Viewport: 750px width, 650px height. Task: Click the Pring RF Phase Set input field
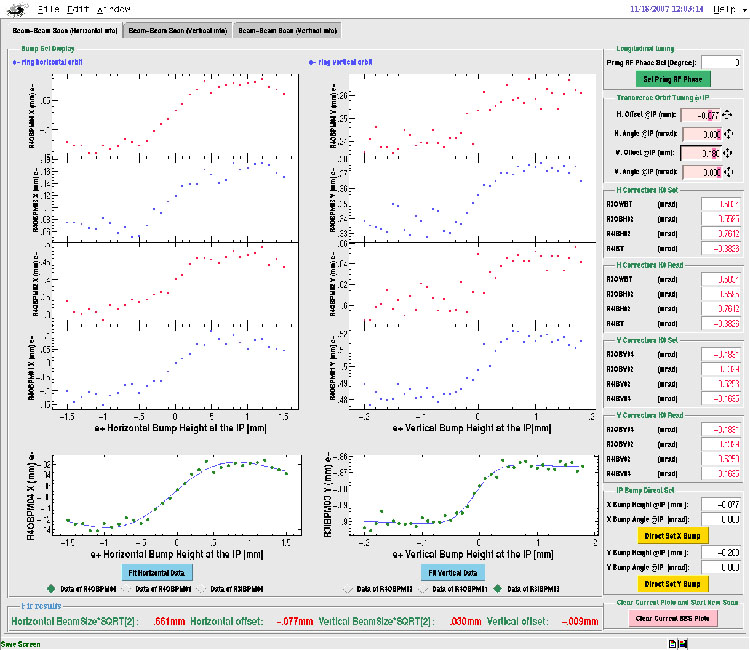[720, 62]
